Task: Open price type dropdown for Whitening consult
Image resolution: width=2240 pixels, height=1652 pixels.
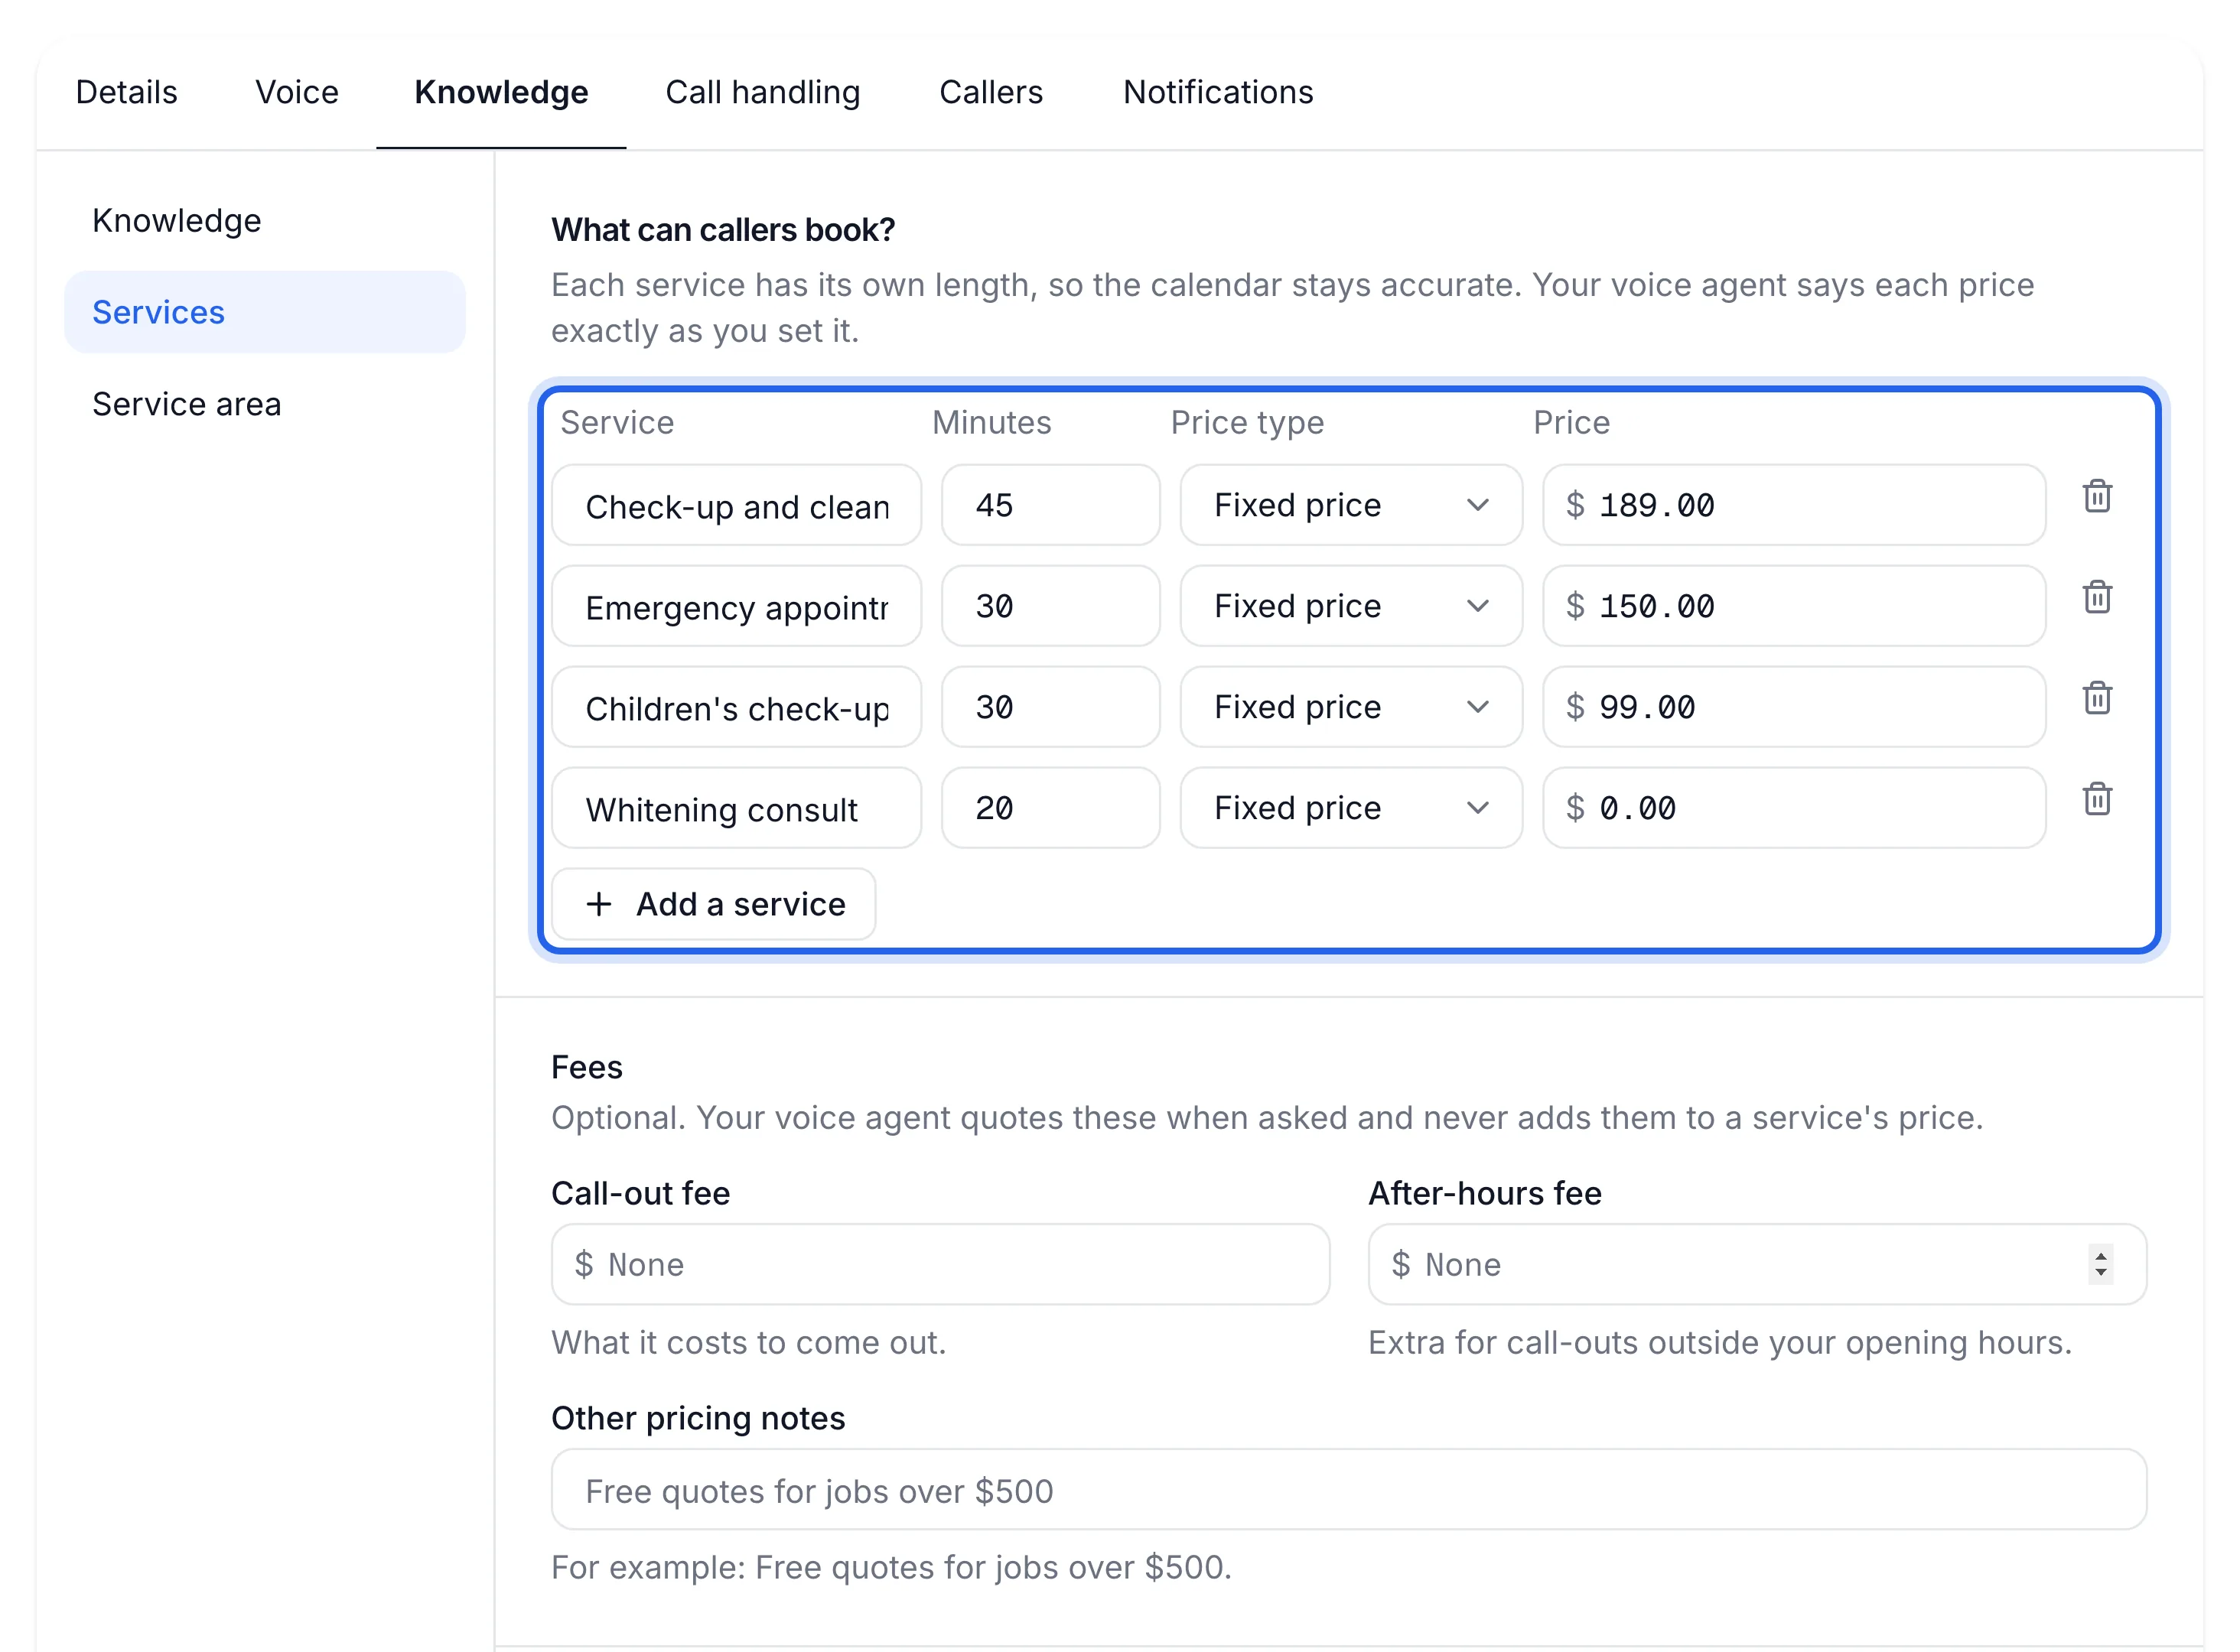Action: tap(1351, 808)
